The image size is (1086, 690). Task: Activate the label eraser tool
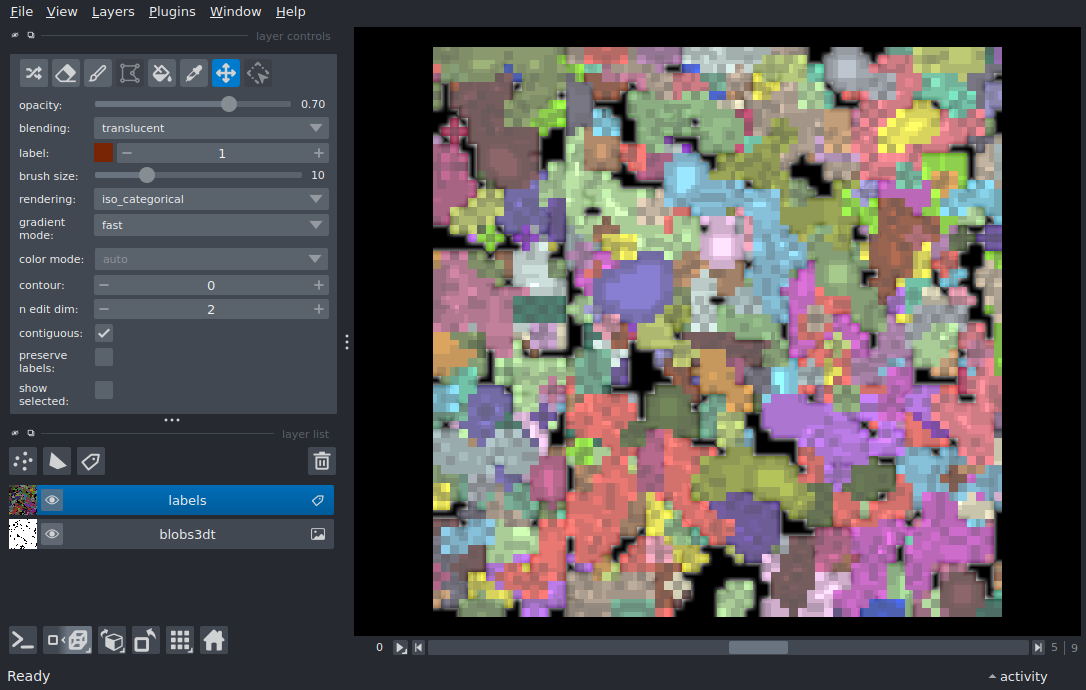(x=66, y=73)
